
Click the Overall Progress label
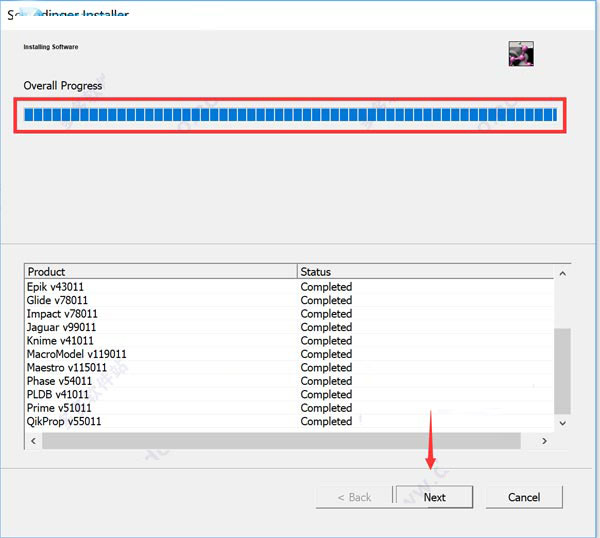pyautogui.click(x=63, y=86)
